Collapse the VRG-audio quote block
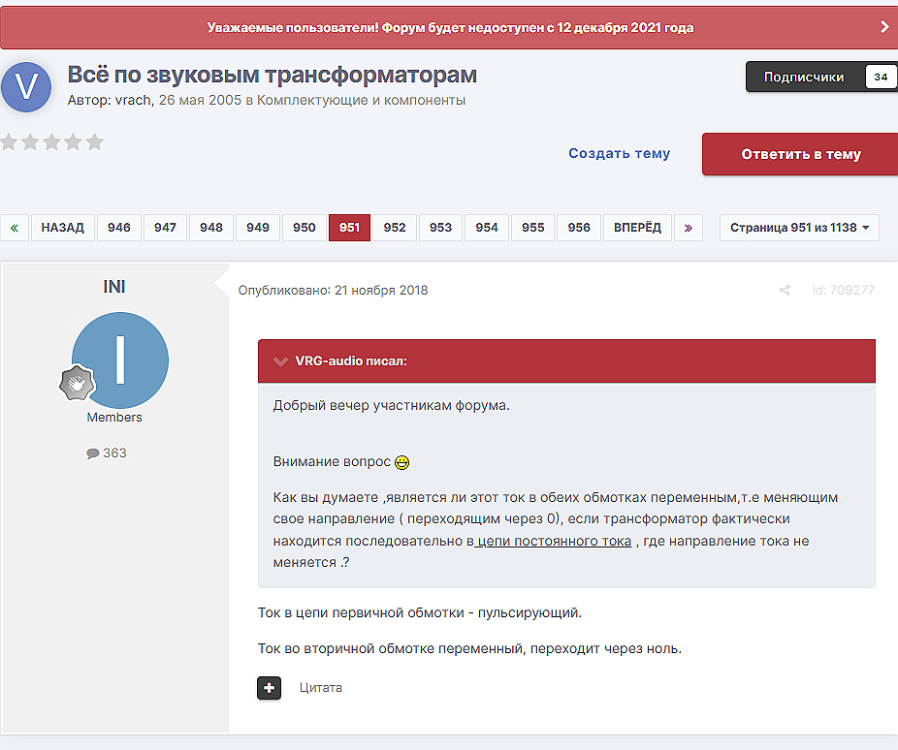 tap(280, 361)
